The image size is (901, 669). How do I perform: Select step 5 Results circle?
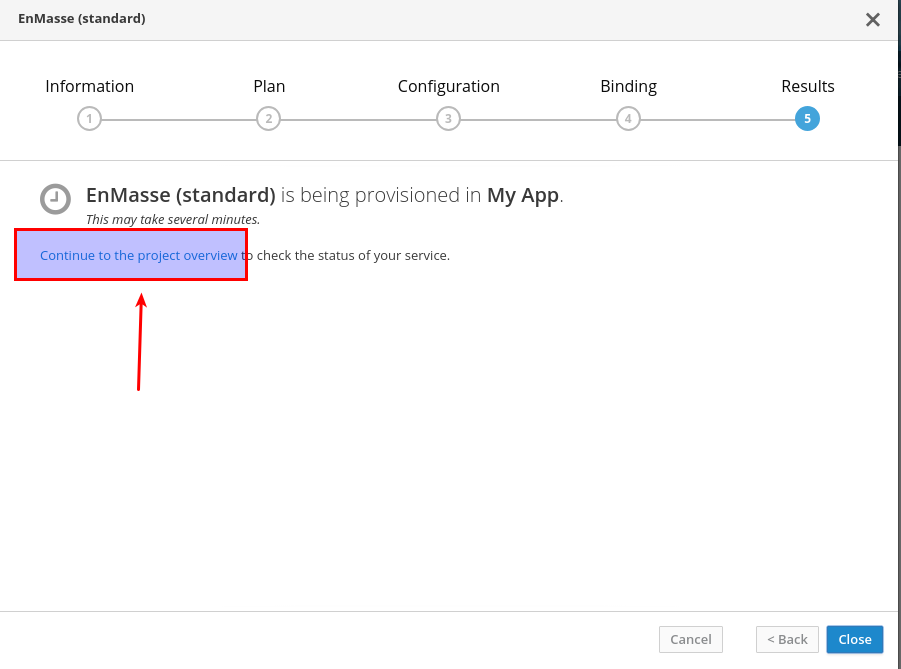coord(807,119)
